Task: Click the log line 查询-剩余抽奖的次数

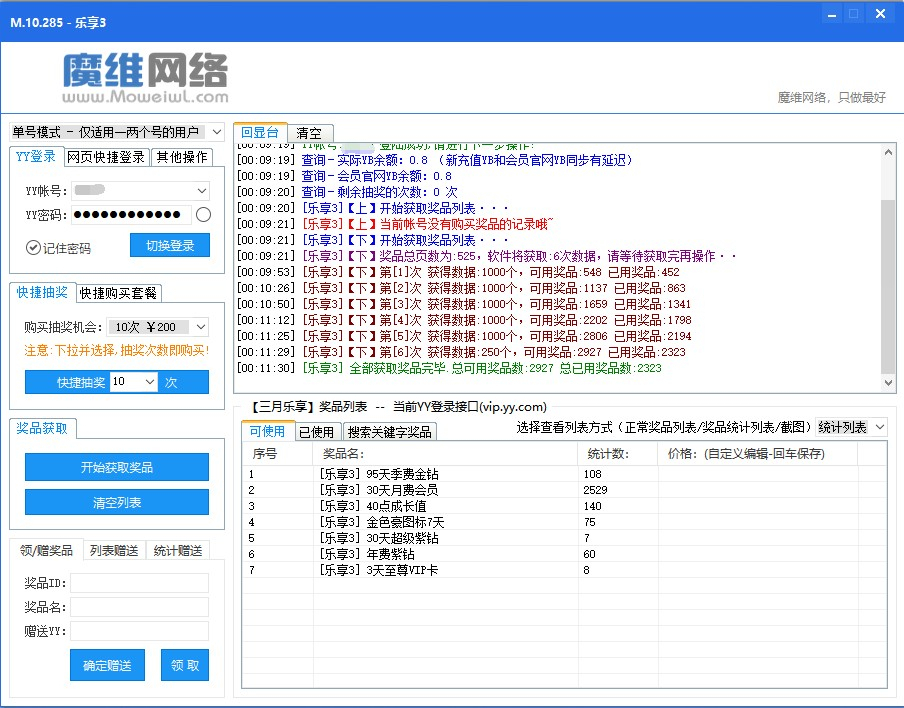Action: (x=347, y=192)
